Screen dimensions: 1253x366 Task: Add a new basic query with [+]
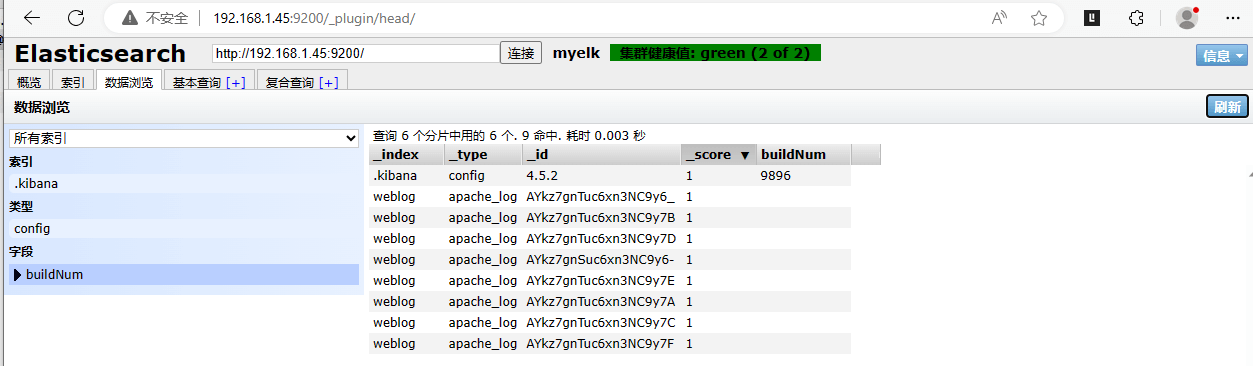[x=236, y=83]
